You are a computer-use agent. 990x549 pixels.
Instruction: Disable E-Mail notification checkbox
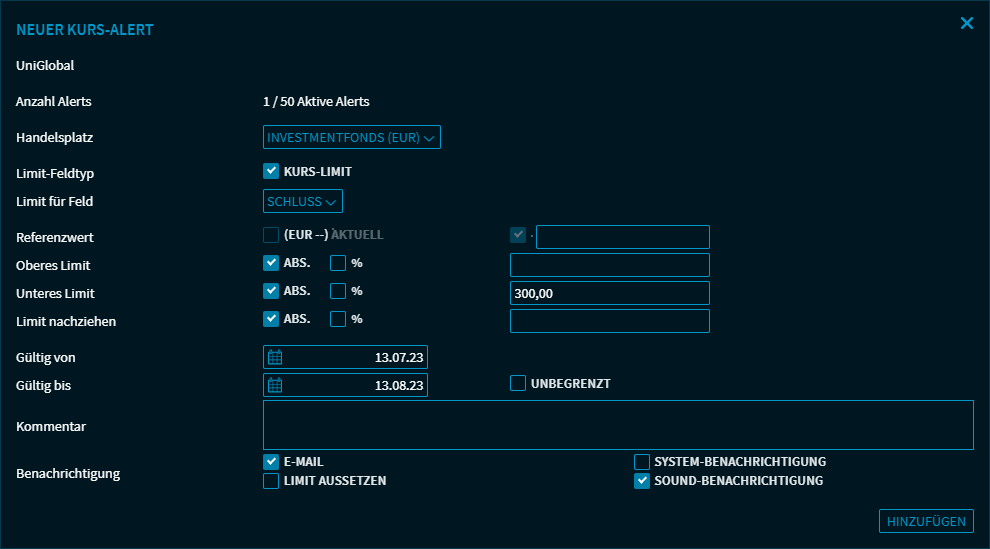point(271,462)
